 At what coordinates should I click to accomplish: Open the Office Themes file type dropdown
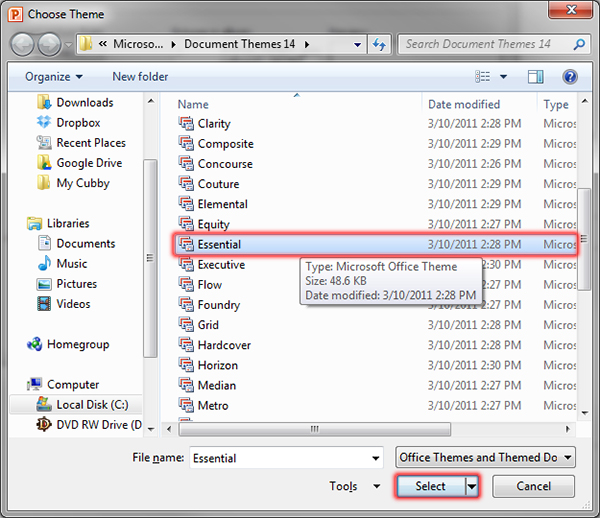point(485,457)
